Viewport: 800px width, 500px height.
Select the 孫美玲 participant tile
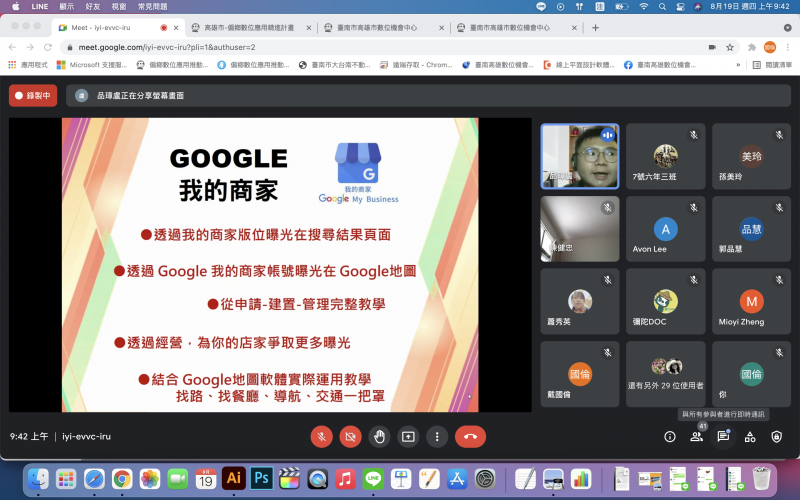(751, 156)
